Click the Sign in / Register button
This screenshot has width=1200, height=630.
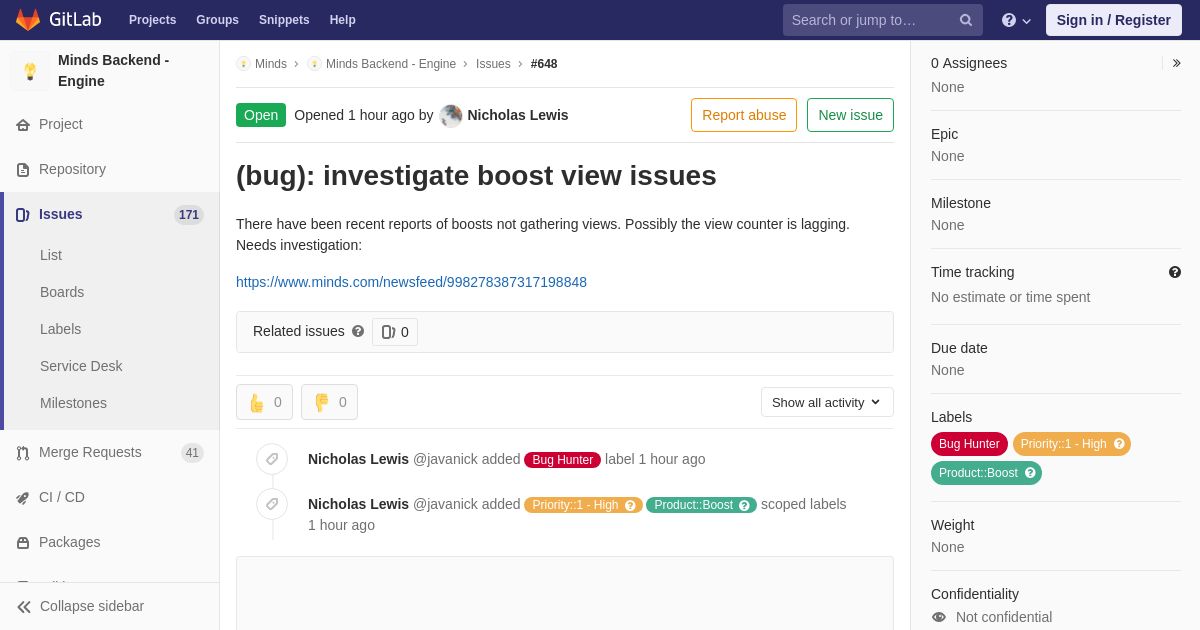(1114, 20)
